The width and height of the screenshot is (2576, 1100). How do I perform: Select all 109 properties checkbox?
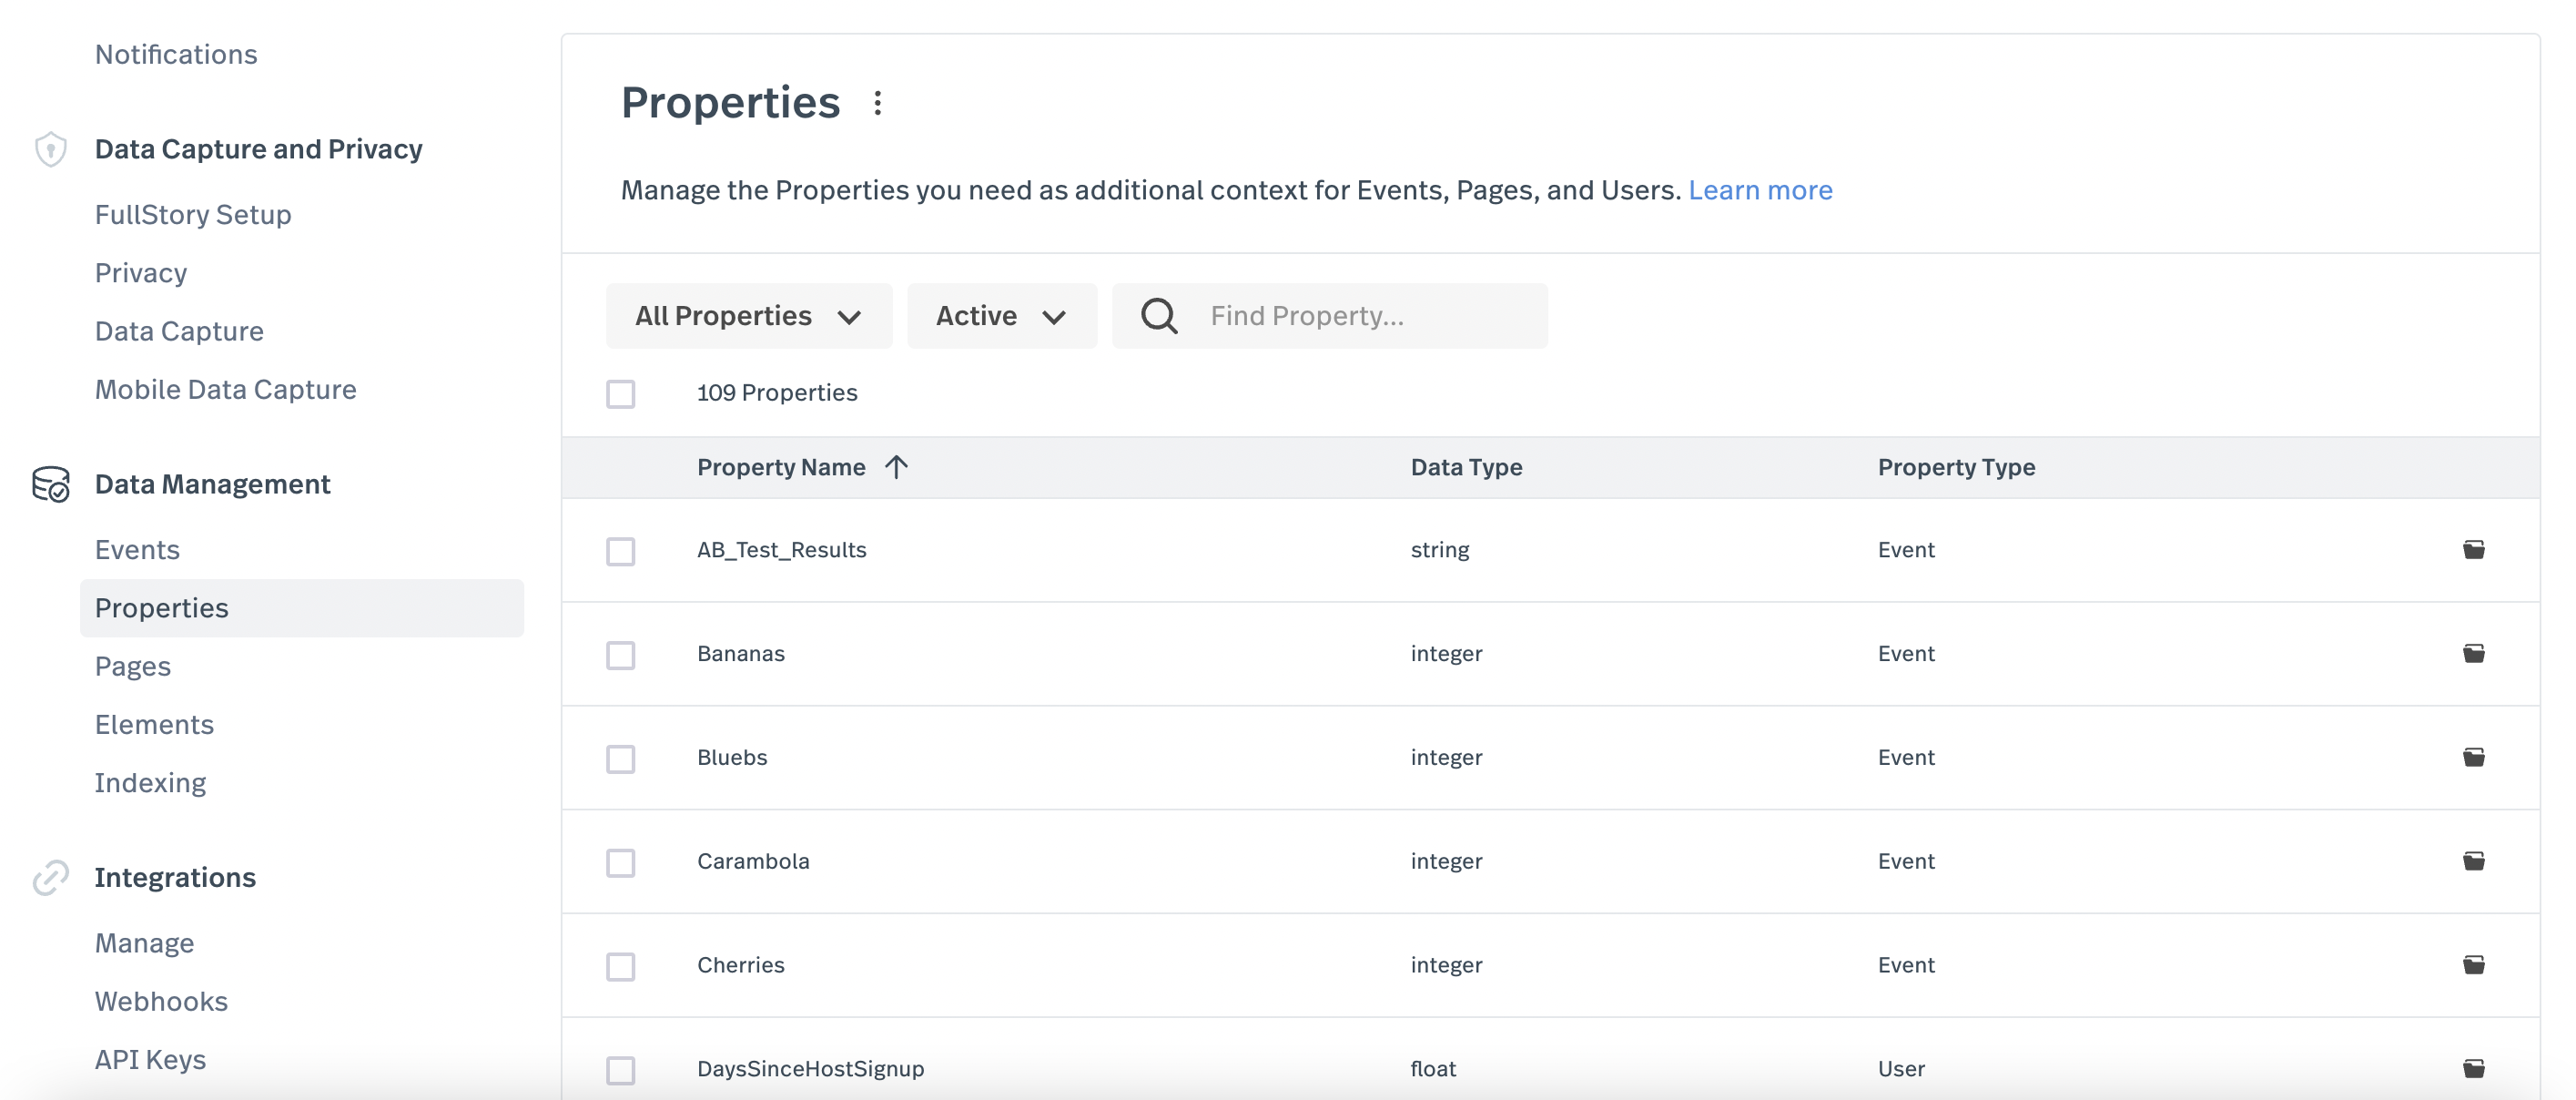(620, 394)
